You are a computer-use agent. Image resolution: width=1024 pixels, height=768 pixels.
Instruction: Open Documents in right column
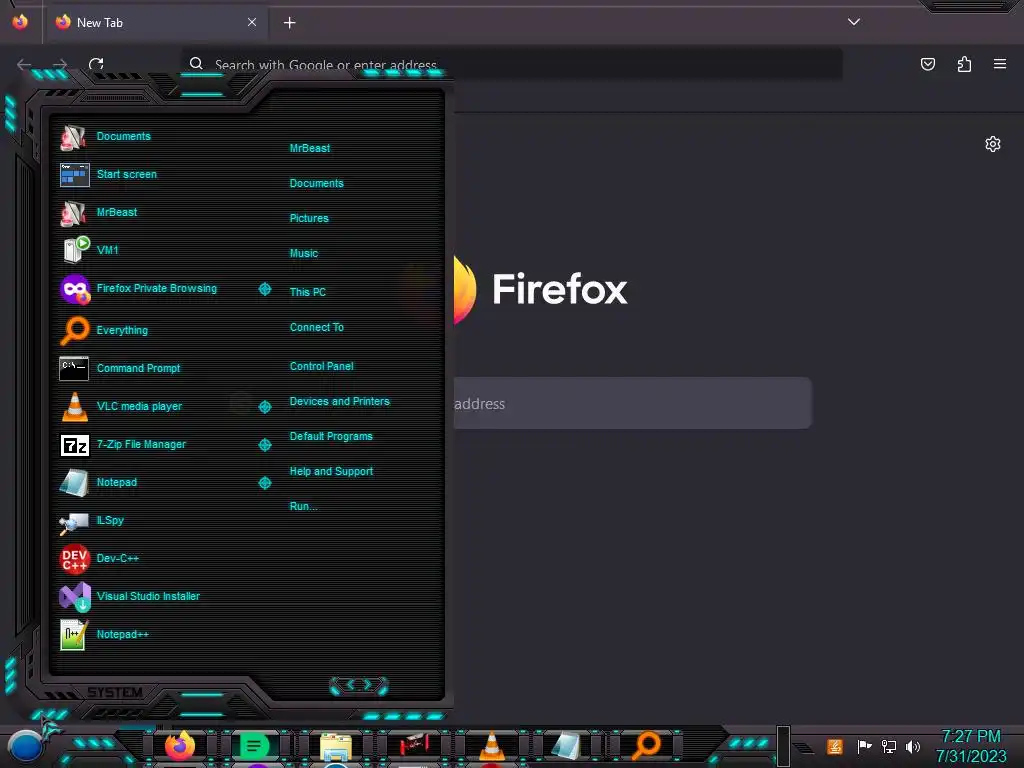click(317, 184)
